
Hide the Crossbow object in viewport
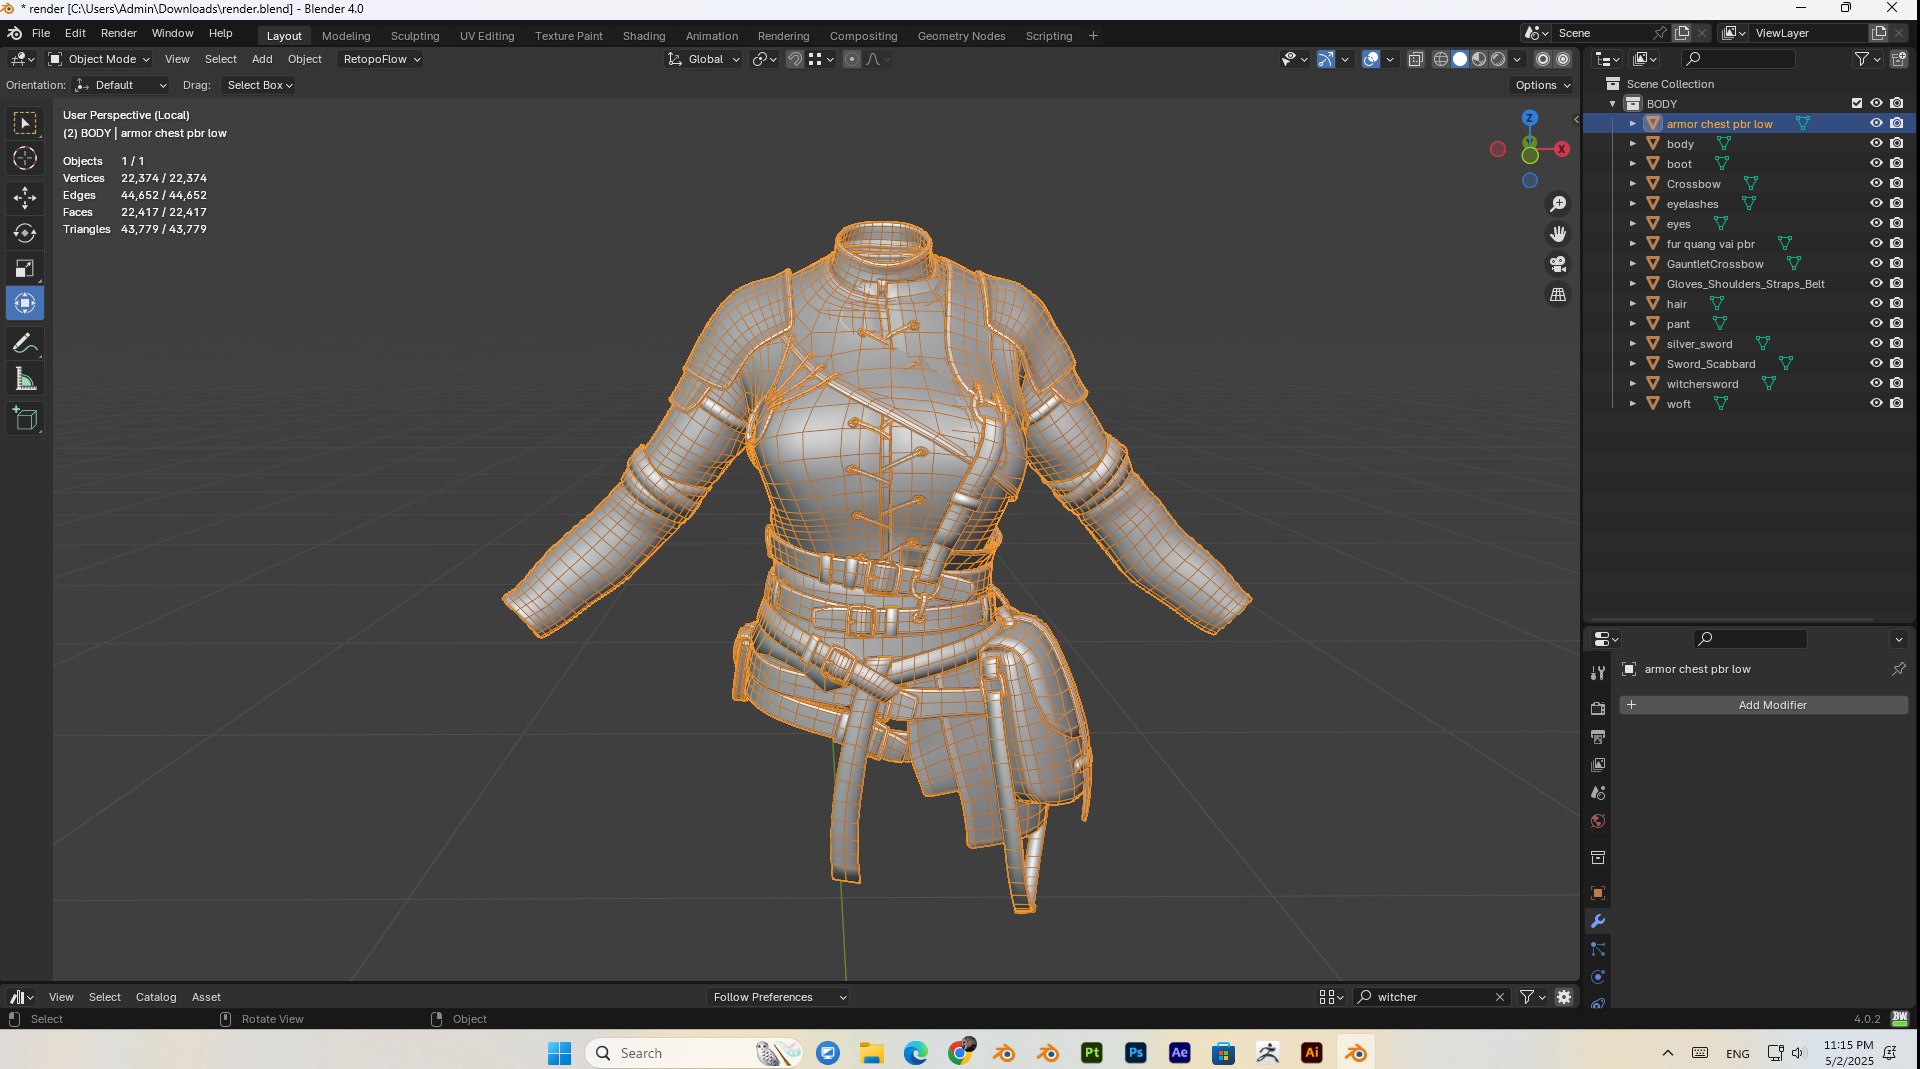coord(1876,183)
